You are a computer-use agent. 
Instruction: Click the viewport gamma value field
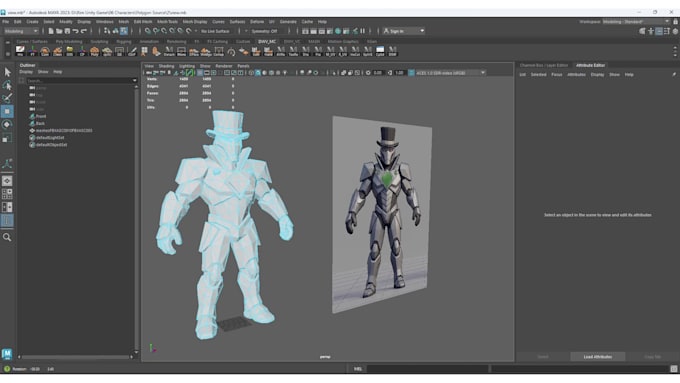tap(400, 73)
